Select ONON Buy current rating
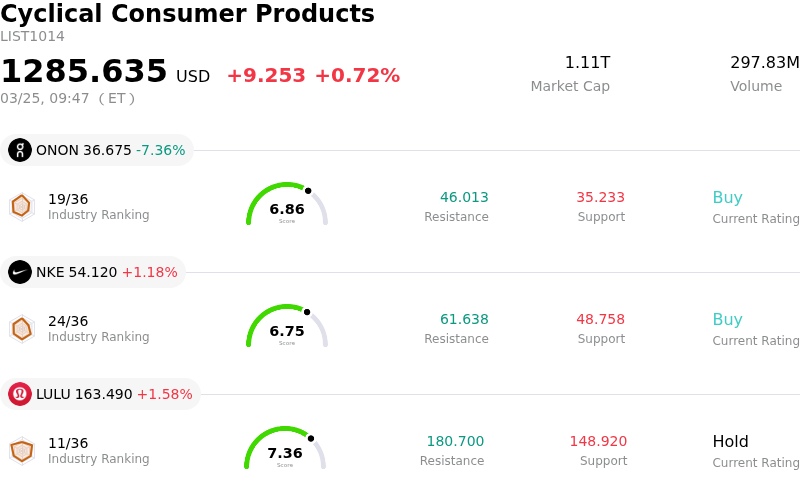The image size is (800, 488). (727, 198)
